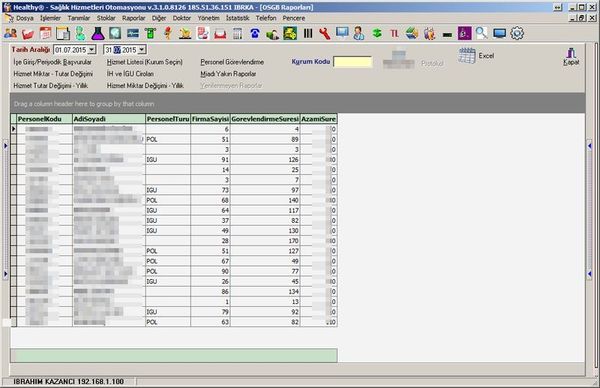Open the blue telephone icon
This screenshot has height=388, width=600.
click(255, 34)
